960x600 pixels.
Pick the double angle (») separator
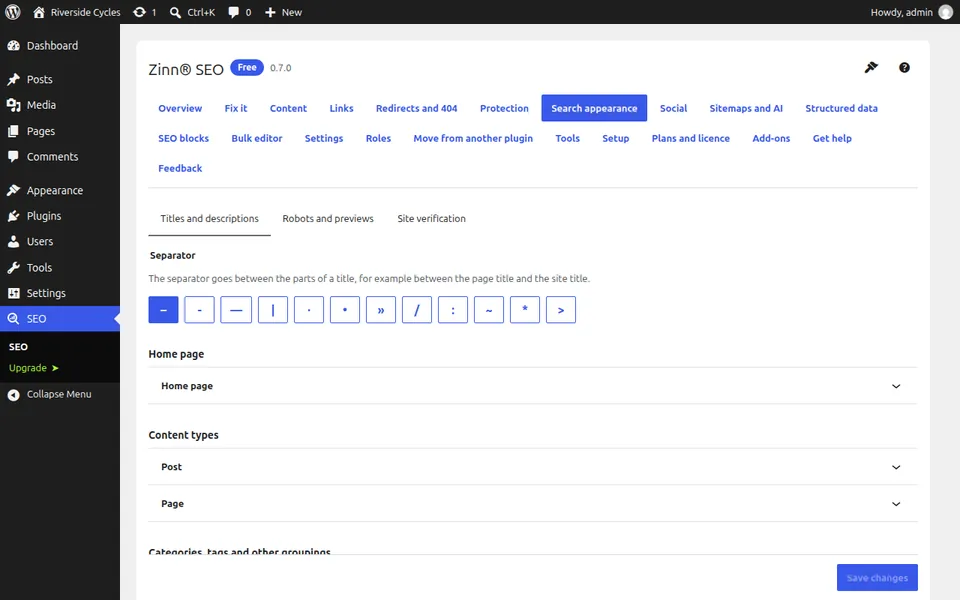point(381,310)
